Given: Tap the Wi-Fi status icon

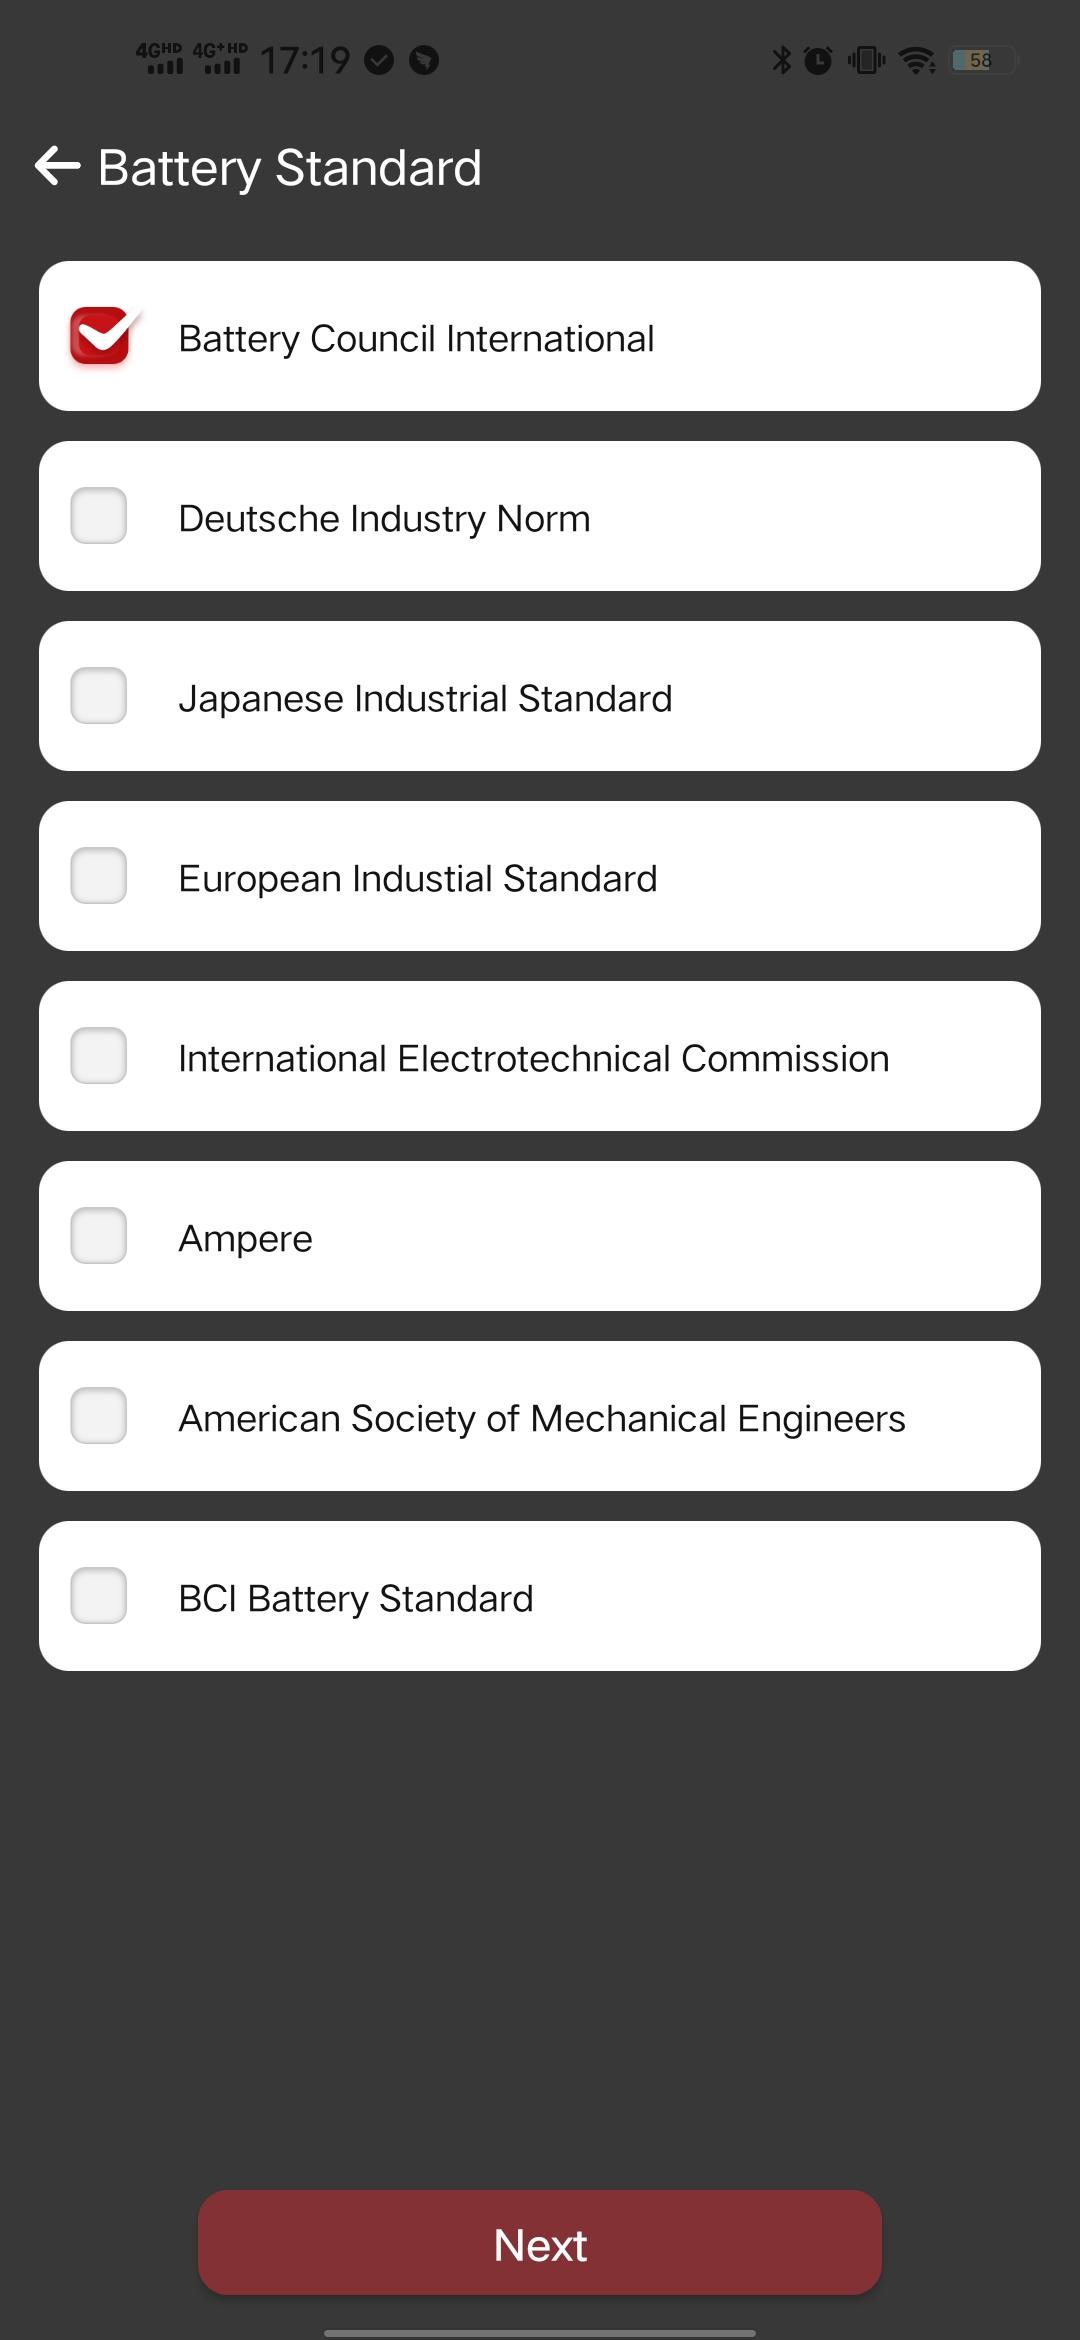Looking at the screenshot, I should 917,60.
